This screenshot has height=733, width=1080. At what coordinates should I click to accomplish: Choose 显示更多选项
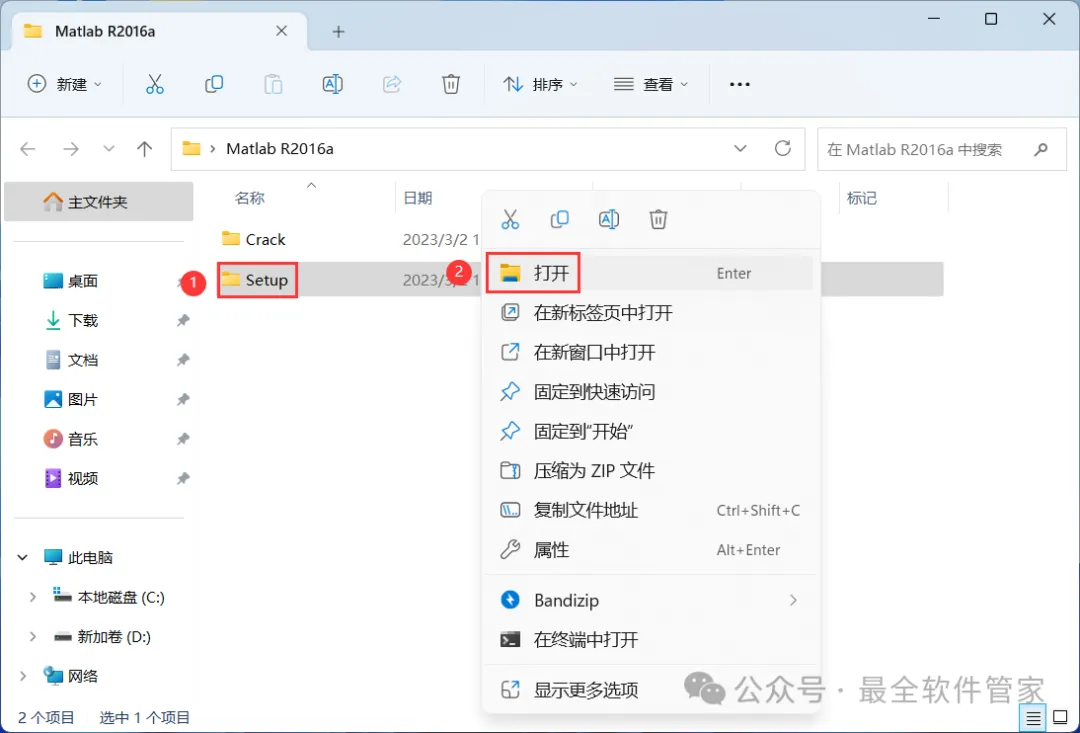pyautogui.click(x=651, y=690)
